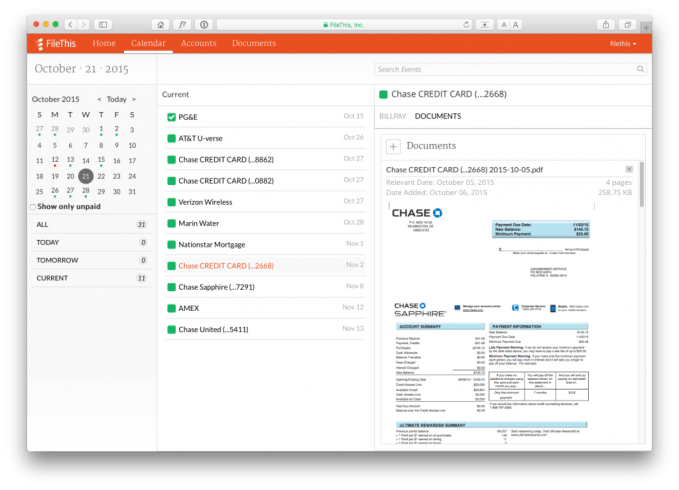Filter events by CURRENT
679x490 pixels.
[91, 278]
